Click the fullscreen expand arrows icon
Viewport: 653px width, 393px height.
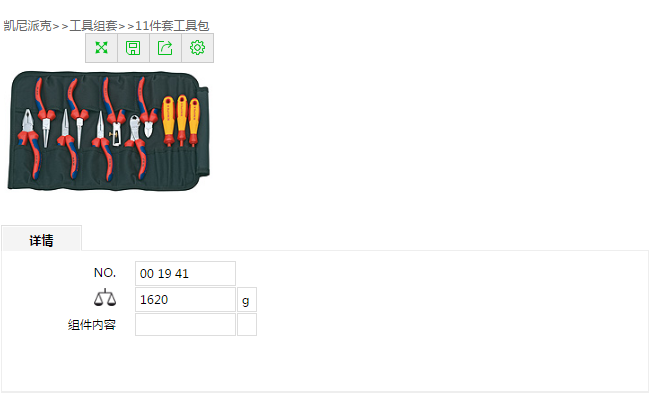coord(101,48)
